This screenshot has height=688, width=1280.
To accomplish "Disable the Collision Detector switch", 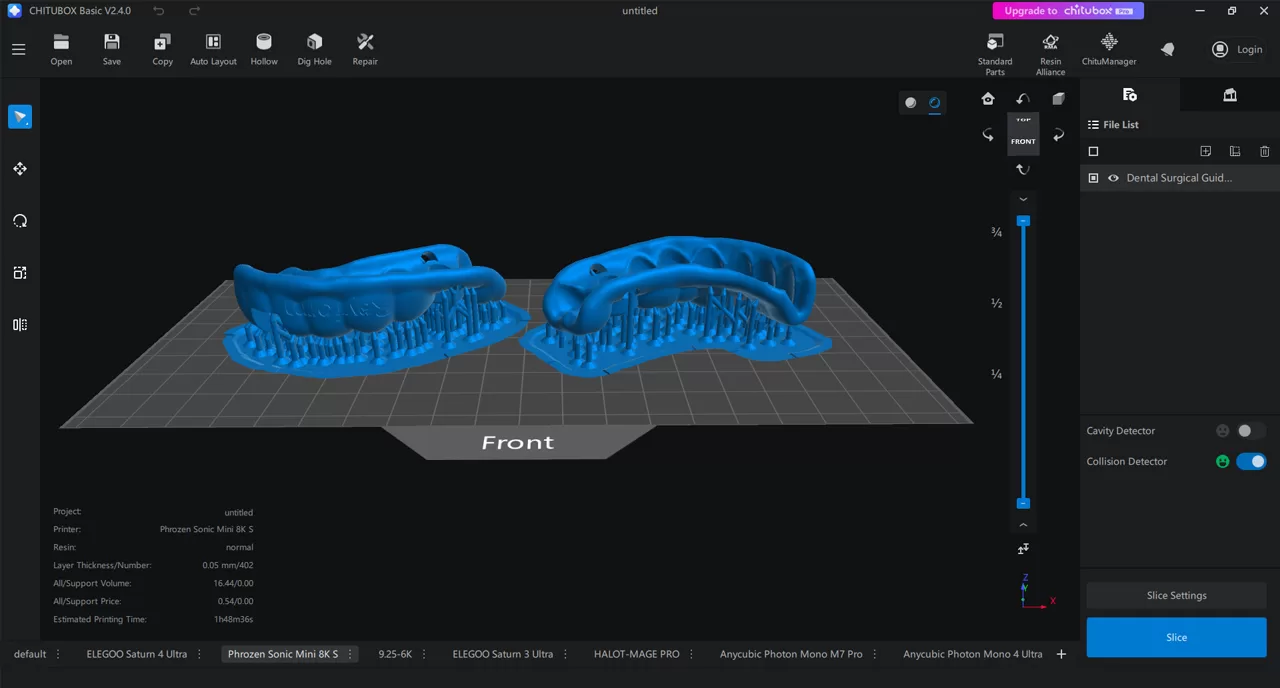I will point(1252,461).
